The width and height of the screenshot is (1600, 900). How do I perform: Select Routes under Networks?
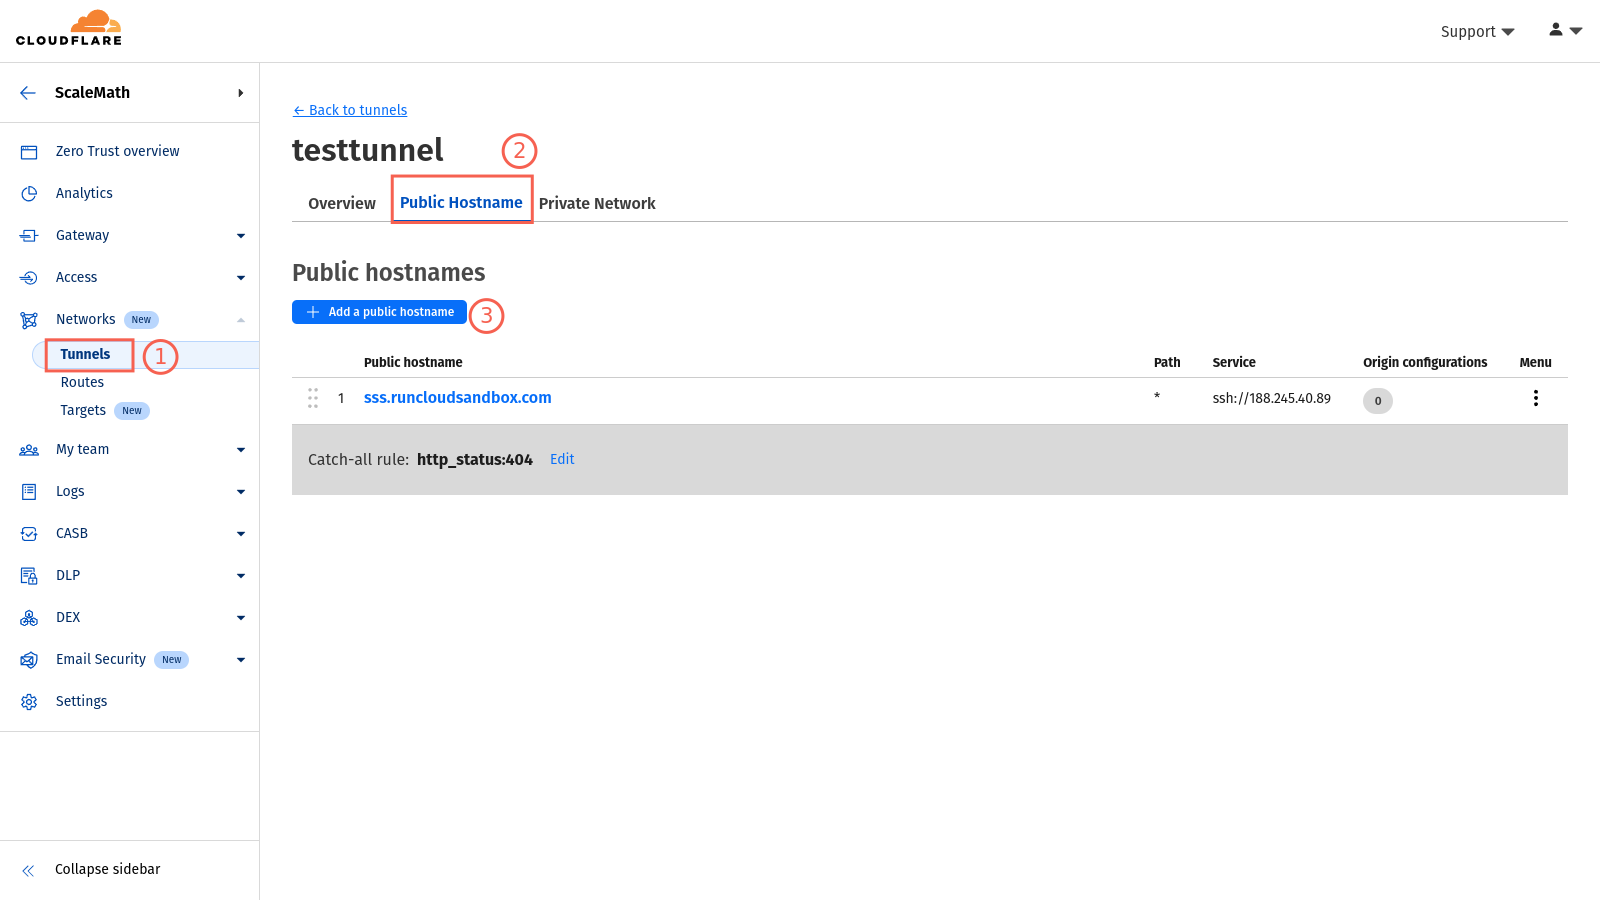82,382
